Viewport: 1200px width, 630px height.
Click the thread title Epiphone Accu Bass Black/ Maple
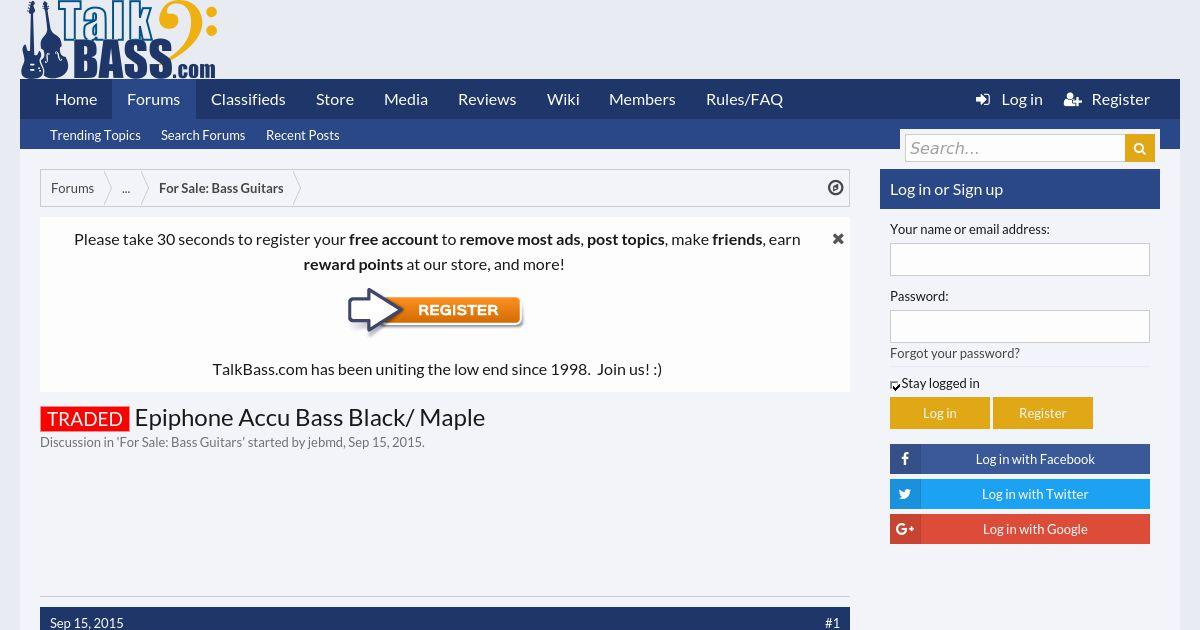tap(310, 417)
